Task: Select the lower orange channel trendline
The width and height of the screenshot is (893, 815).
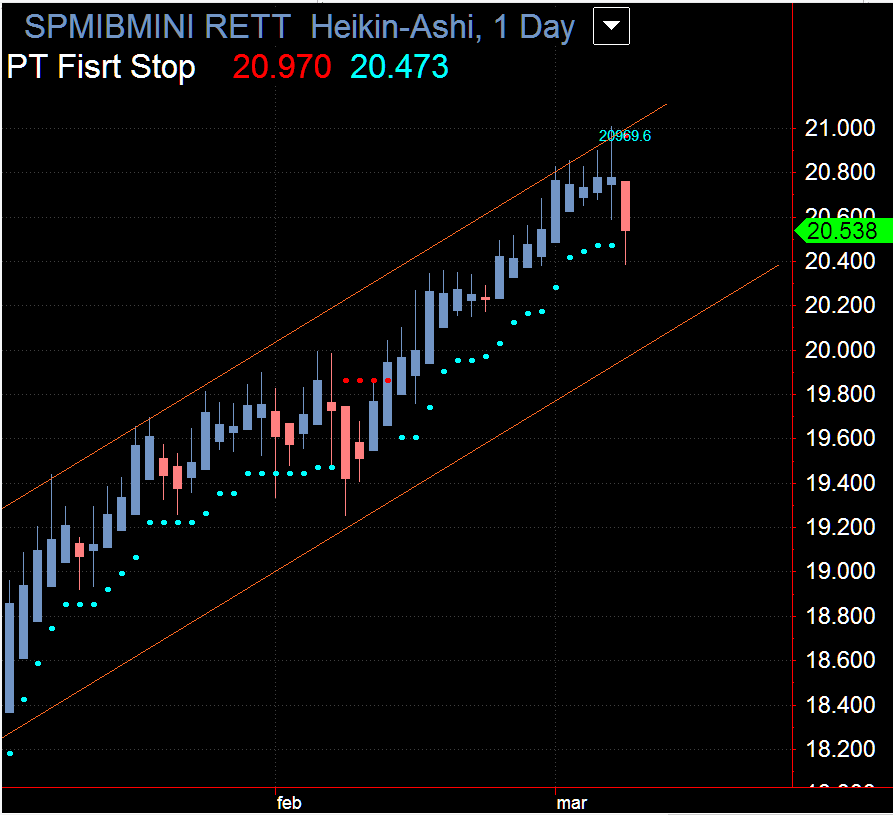Action: tap(390, 501)
